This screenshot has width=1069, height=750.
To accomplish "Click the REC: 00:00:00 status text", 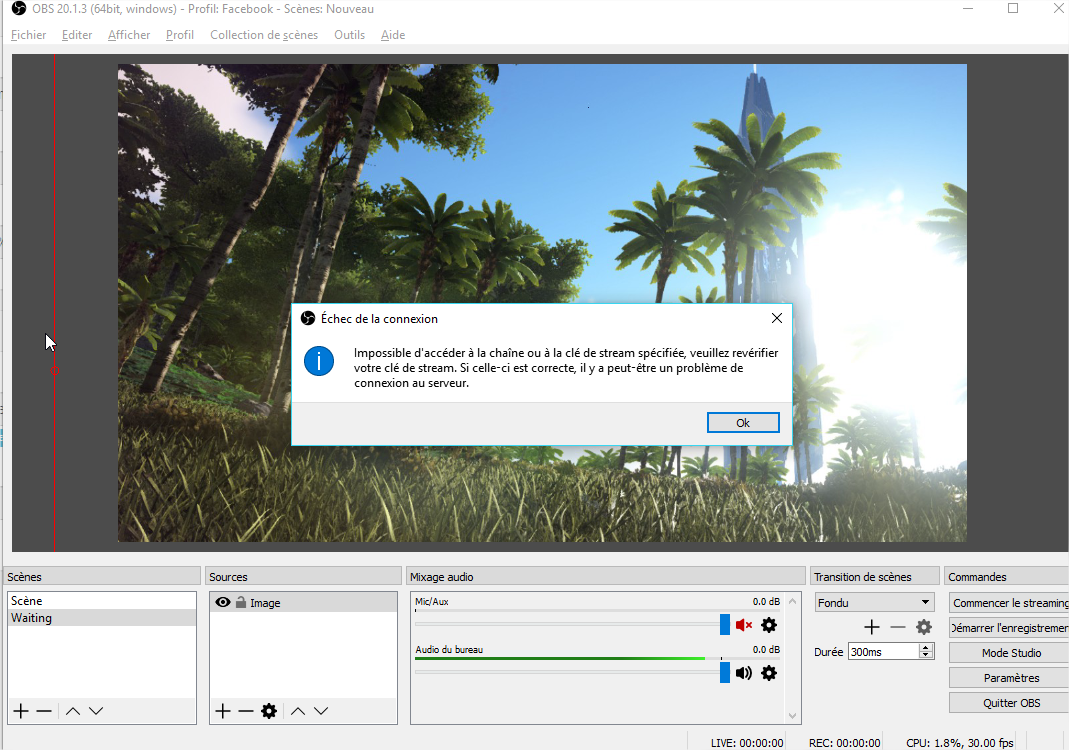I will [844, 742].
